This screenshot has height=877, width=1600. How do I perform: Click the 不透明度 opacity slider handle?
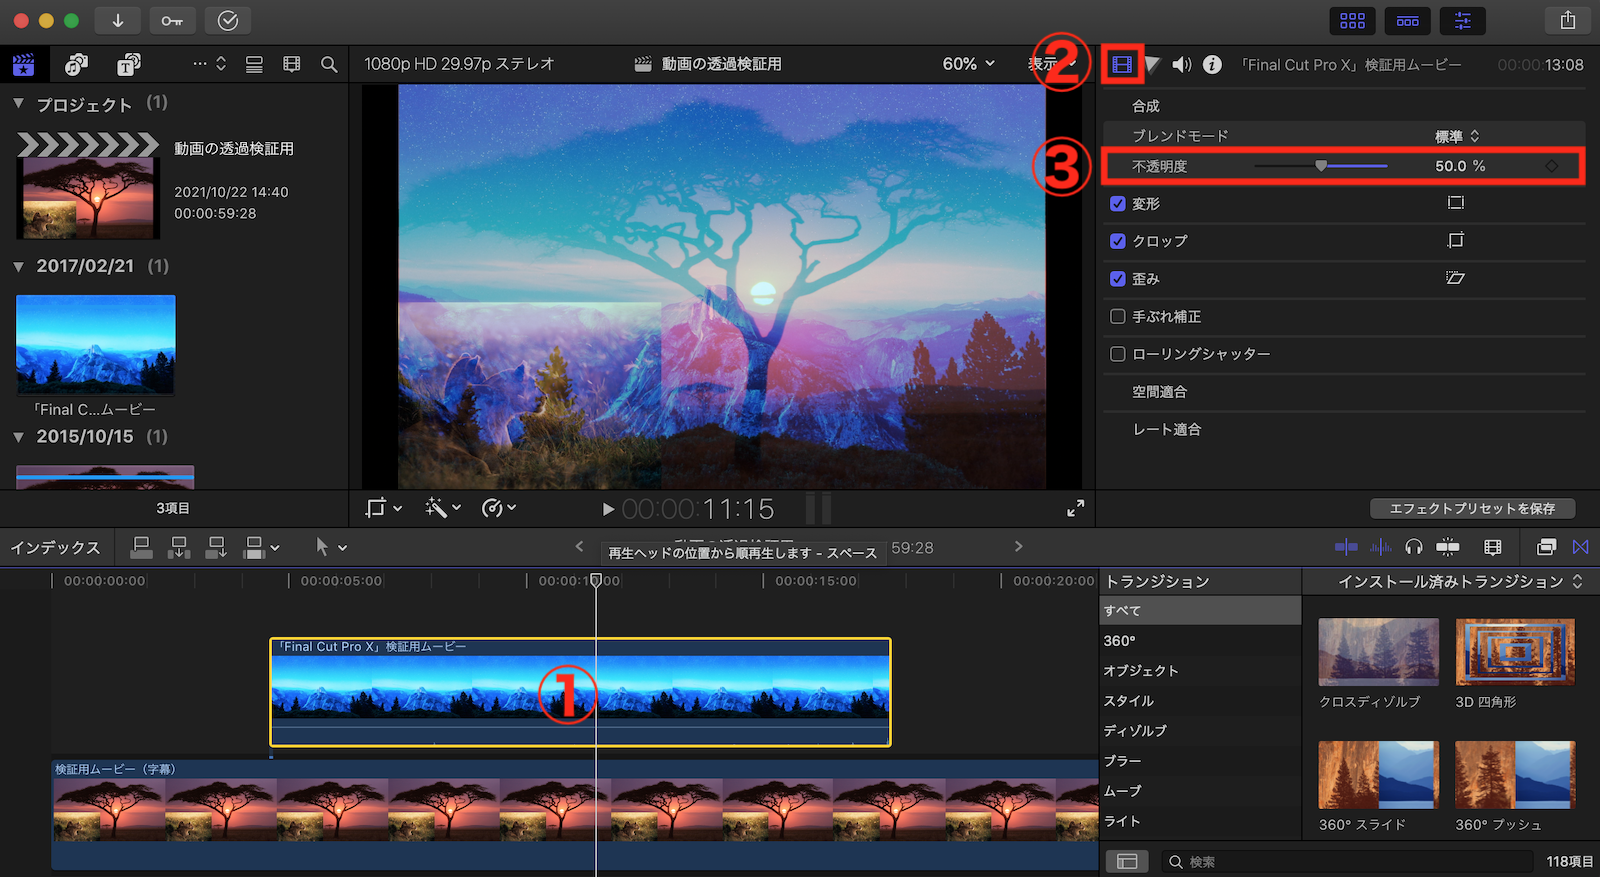pyautogui.click(x=1321, y=166)
